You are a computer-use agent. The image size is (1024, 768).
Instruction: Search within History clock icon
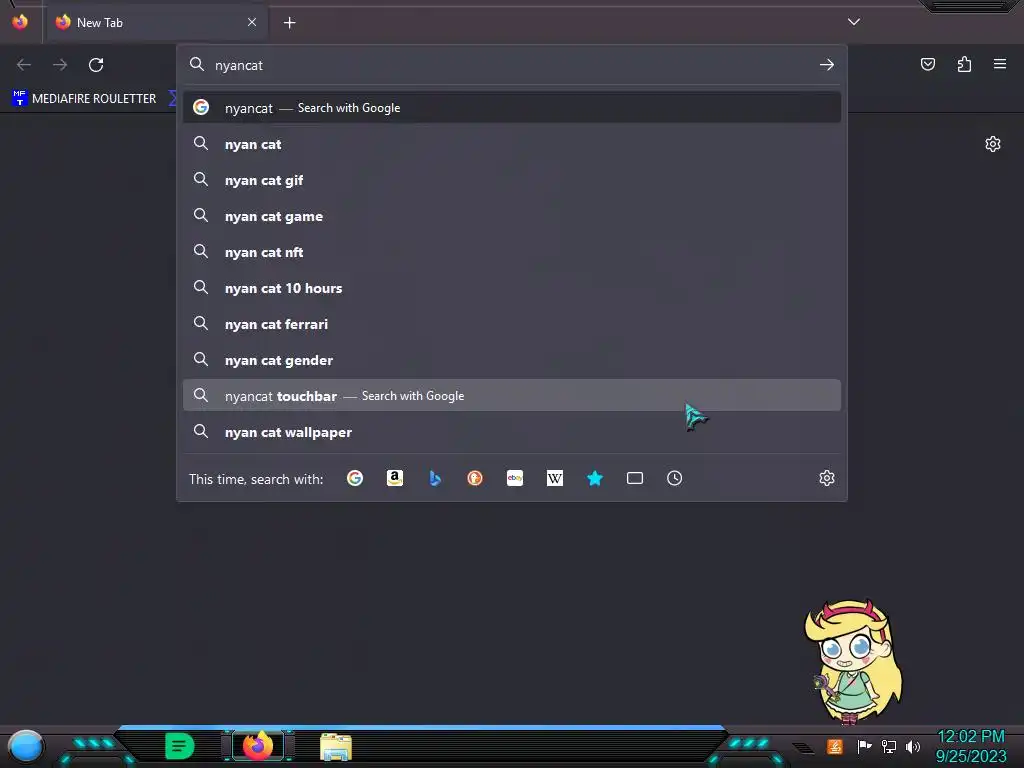(675, 478)
